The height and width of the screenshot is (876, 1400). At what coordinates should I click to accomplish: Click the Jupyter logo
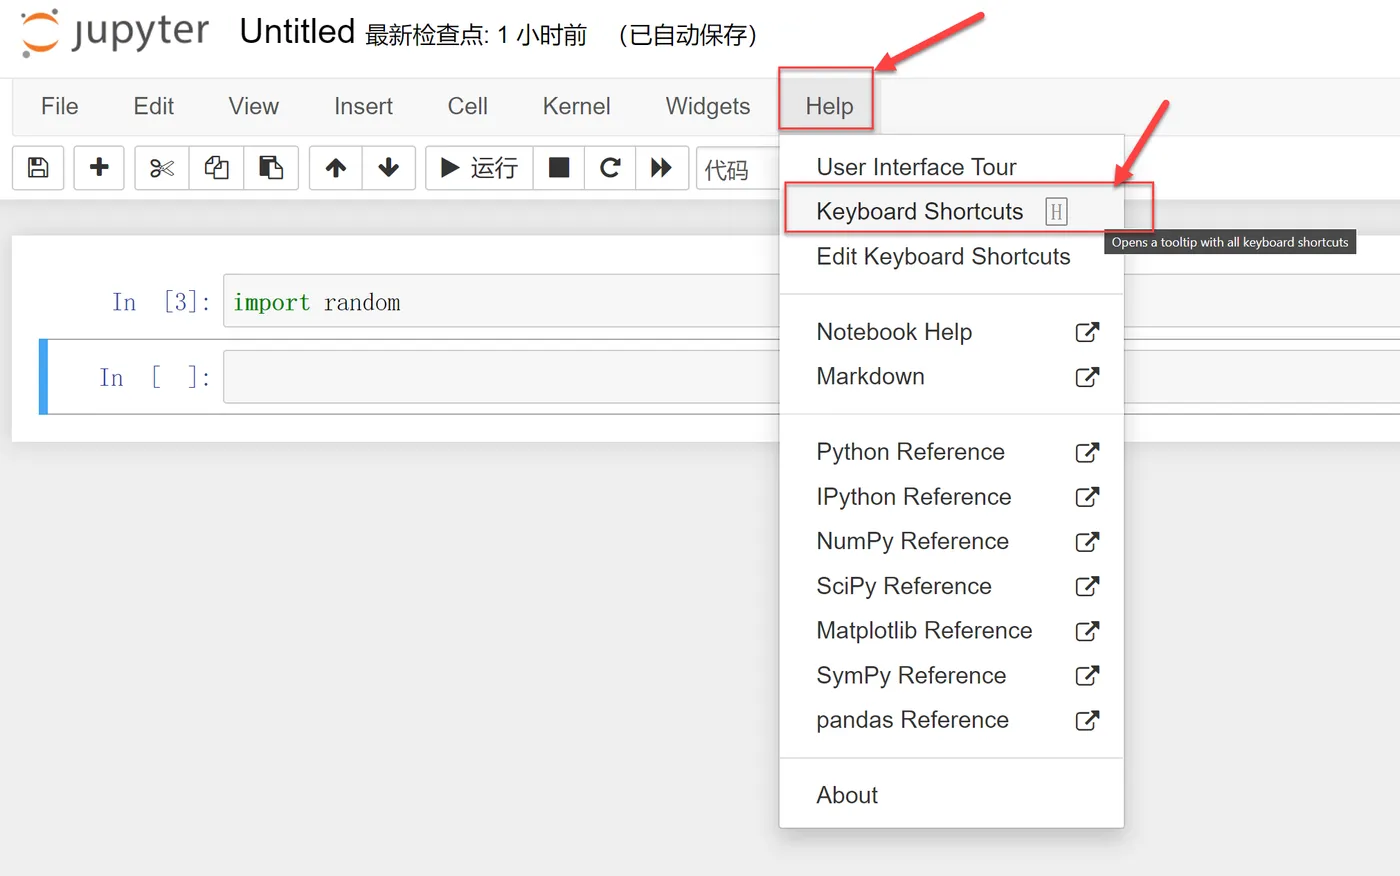point(115,32)
